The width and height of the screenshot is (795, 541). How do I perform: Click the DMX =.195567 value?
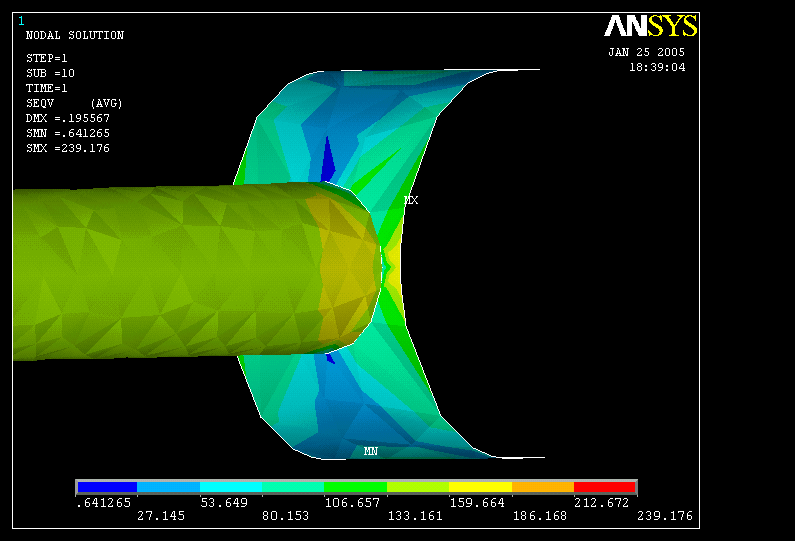68,118
